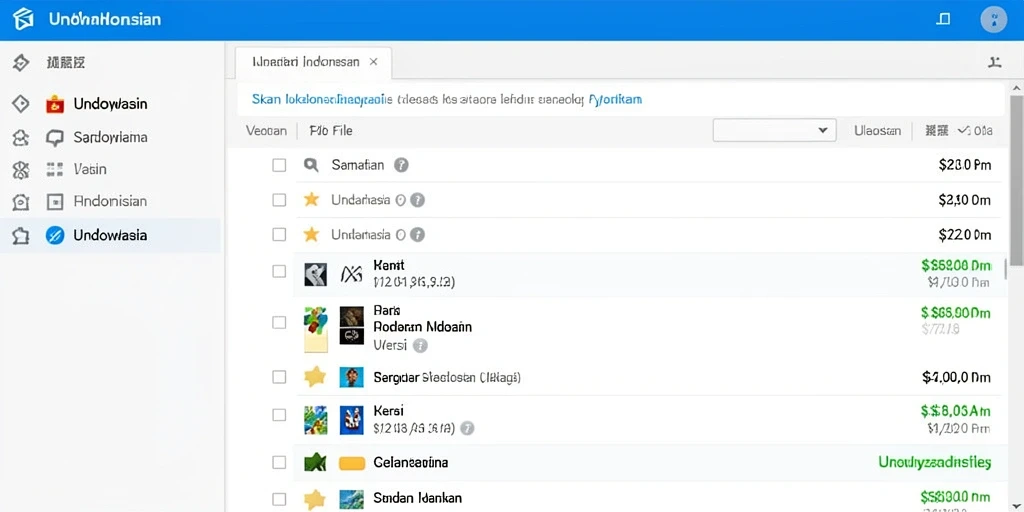Tick the Sergdar row checkbox
Viewport: 1024px width, 512px height.
tap(279, 377)
